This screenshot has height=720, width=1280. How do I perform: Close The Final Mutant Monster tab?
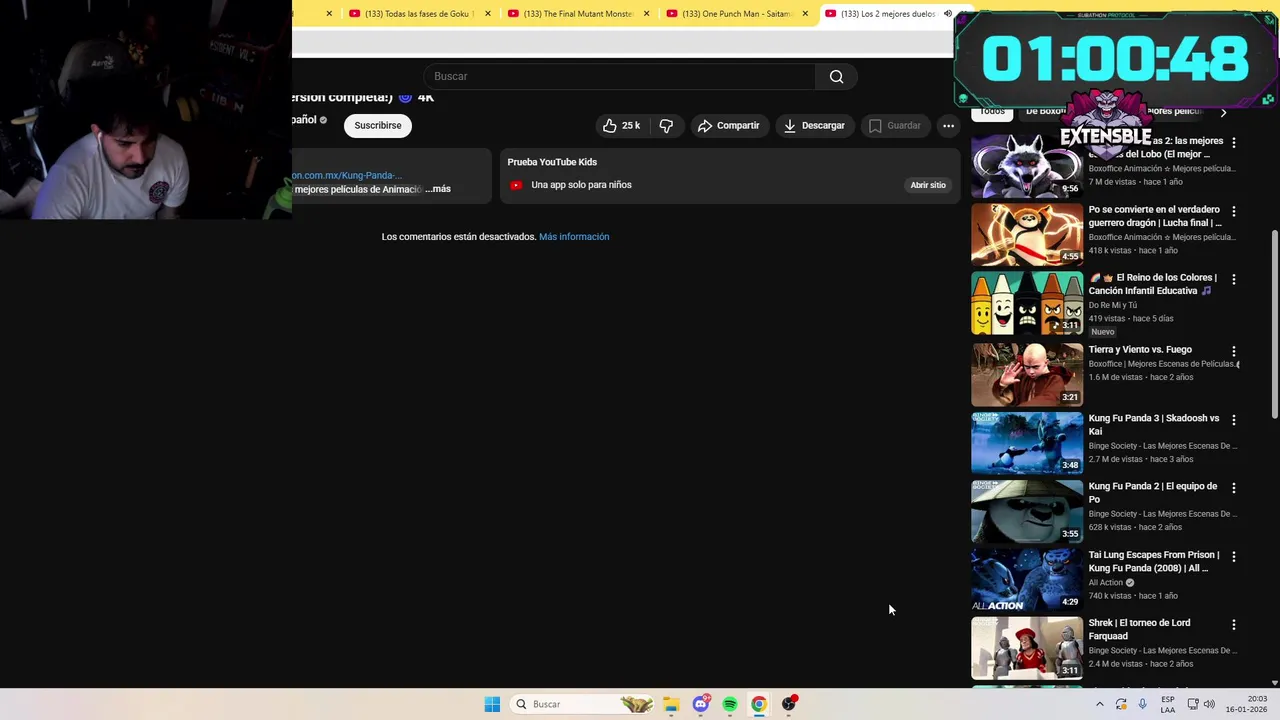click(646, 14)
